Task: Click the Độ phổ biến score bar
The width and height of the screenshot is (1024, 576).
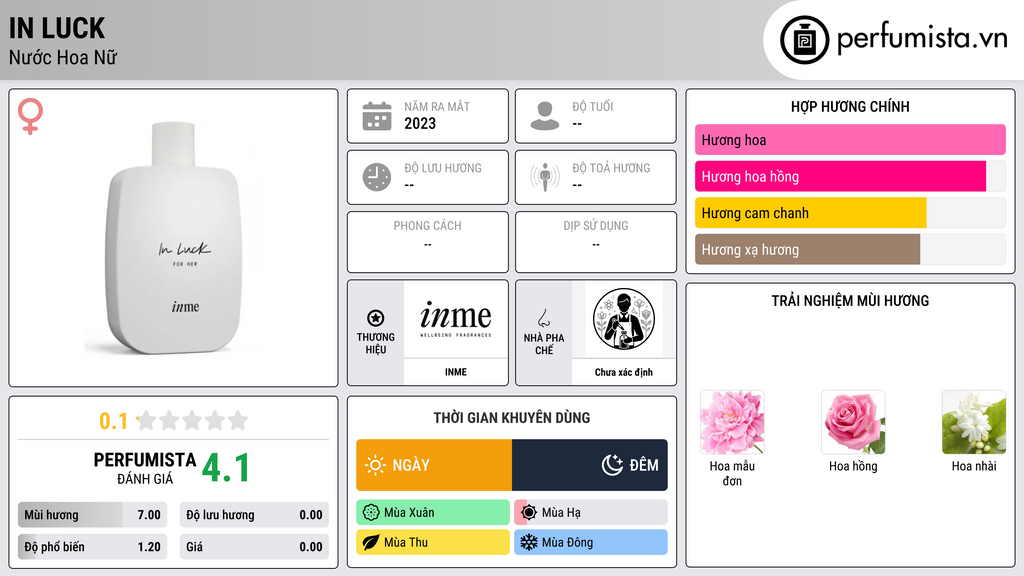Action: [92, 547]
